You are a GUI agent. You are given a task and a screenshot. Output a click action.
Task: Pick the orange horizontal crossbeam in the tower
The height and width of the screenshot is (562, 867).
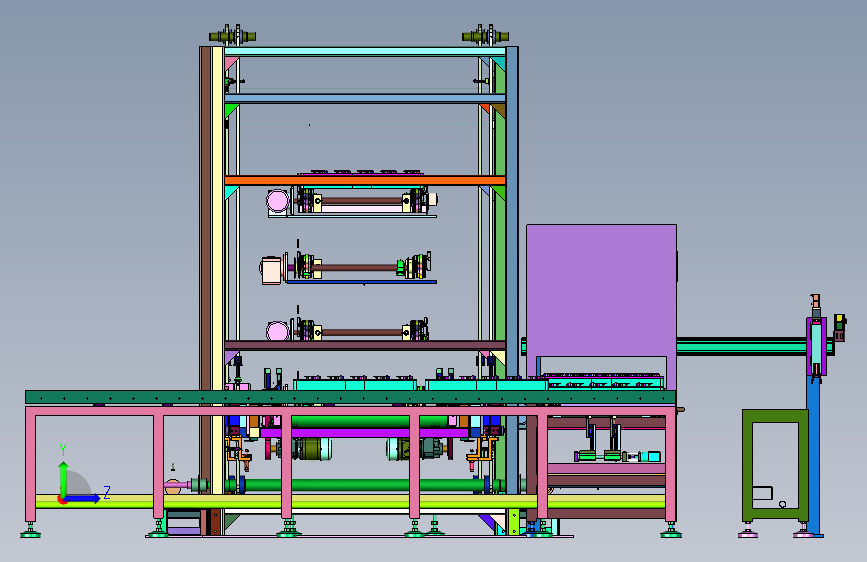coord(365,180)
